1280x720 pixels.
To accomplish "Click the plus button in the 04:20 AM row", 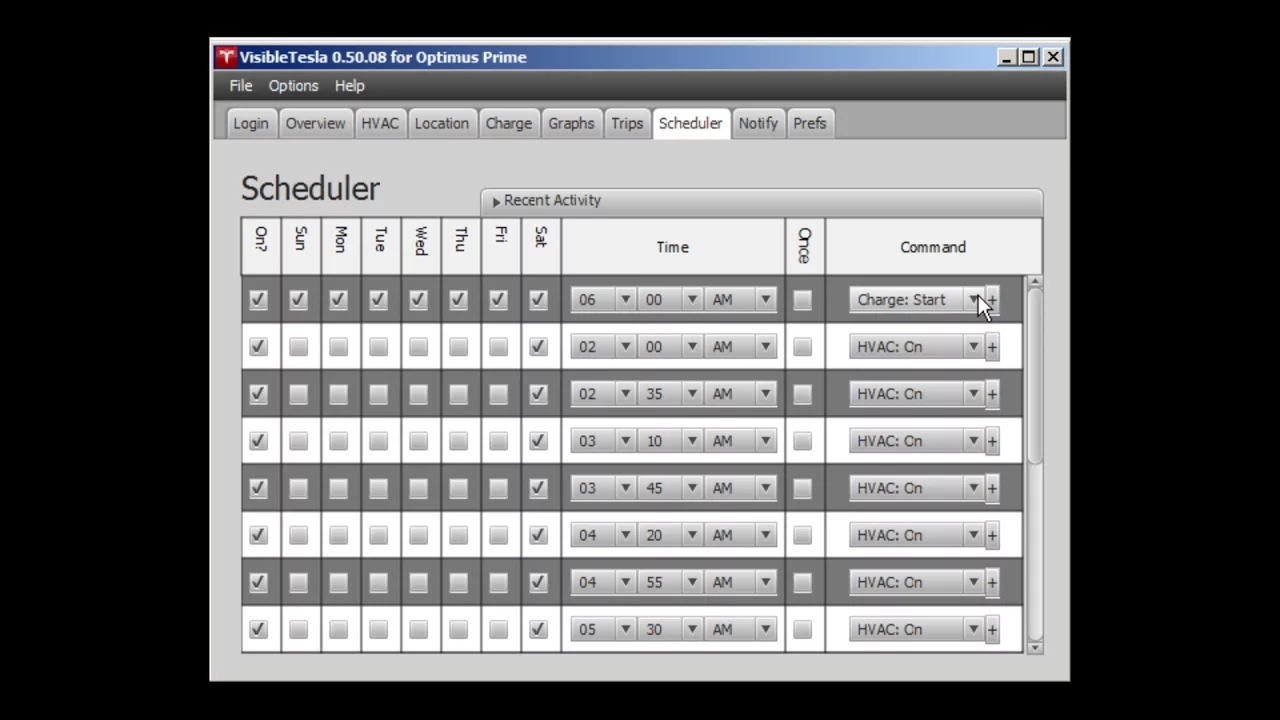I will point(992,535).
